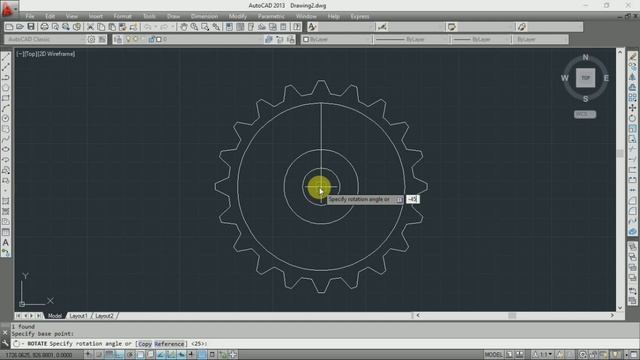Select the Hatch tool
Viewport: 640px width, 360px height.
click(6, 201)
